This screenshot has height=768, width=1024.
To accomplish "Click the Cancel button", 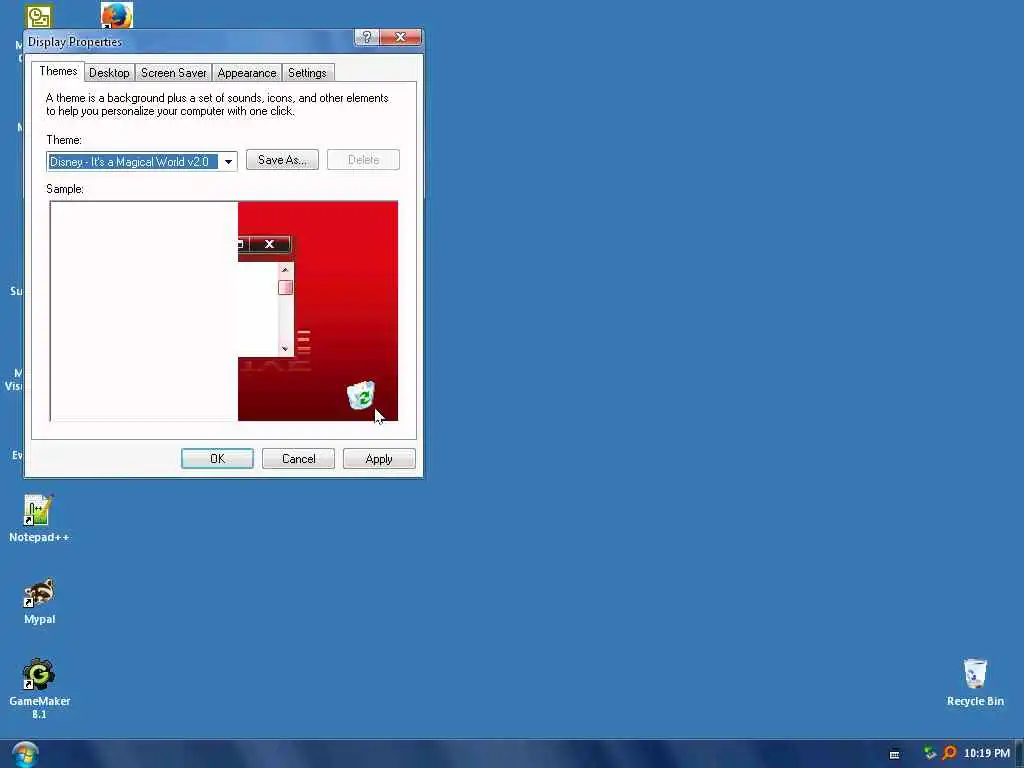I will (298, 458).
